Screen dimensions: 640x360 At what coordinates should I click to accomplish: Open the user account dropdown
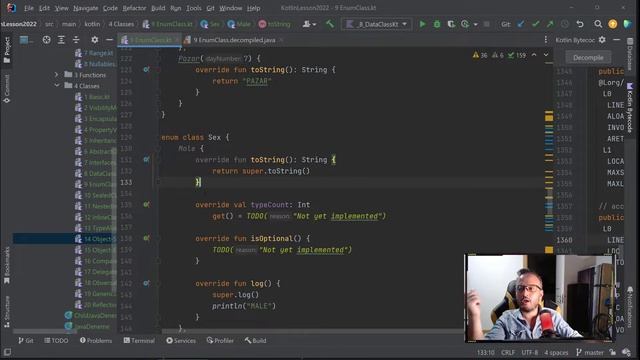pyautogui.click(x=309, y=24)
